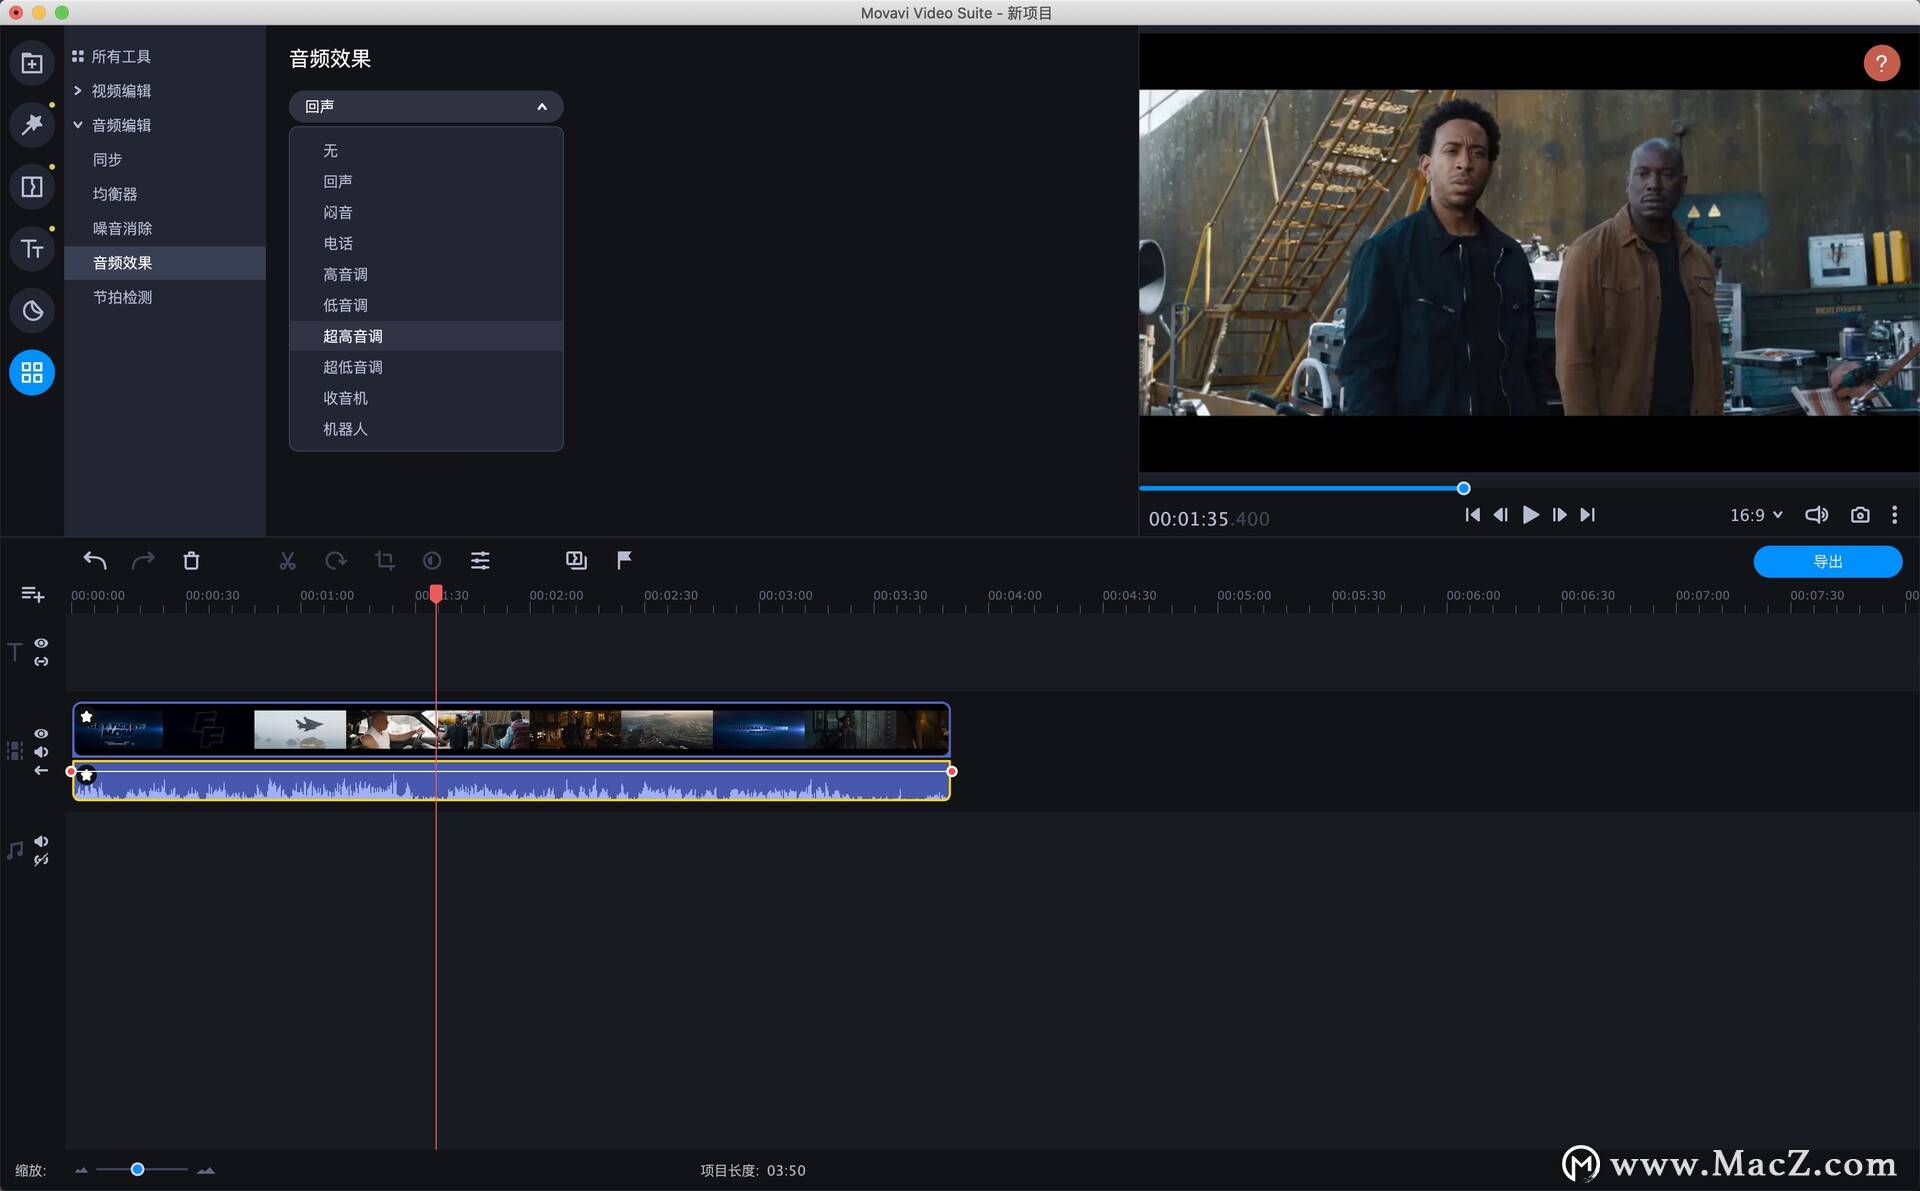Open the titles text sidebar icon
Image resolution: width=1920 pixels, height=1191 pixels.
pyautogui.click(x=32, y=249)
